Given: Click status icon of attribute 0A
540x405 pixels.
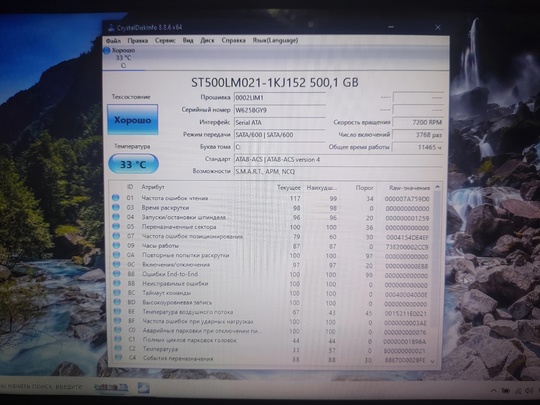Looking at the screenshot, I should click(117, 255).
